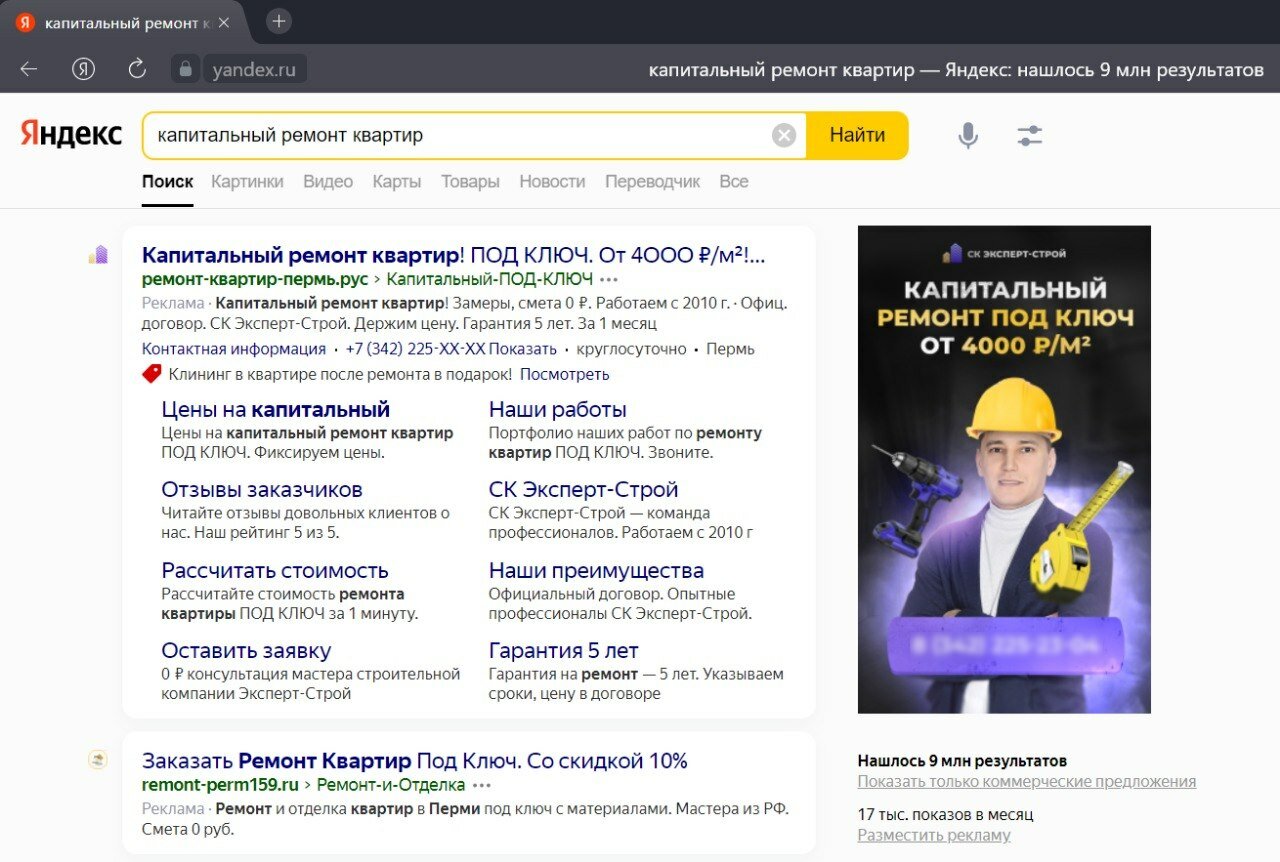Viewport: 1280px width, 862px height.
Task: Open three-dots menu after Ремонт-и-Отделка
Action: point(482,785)
